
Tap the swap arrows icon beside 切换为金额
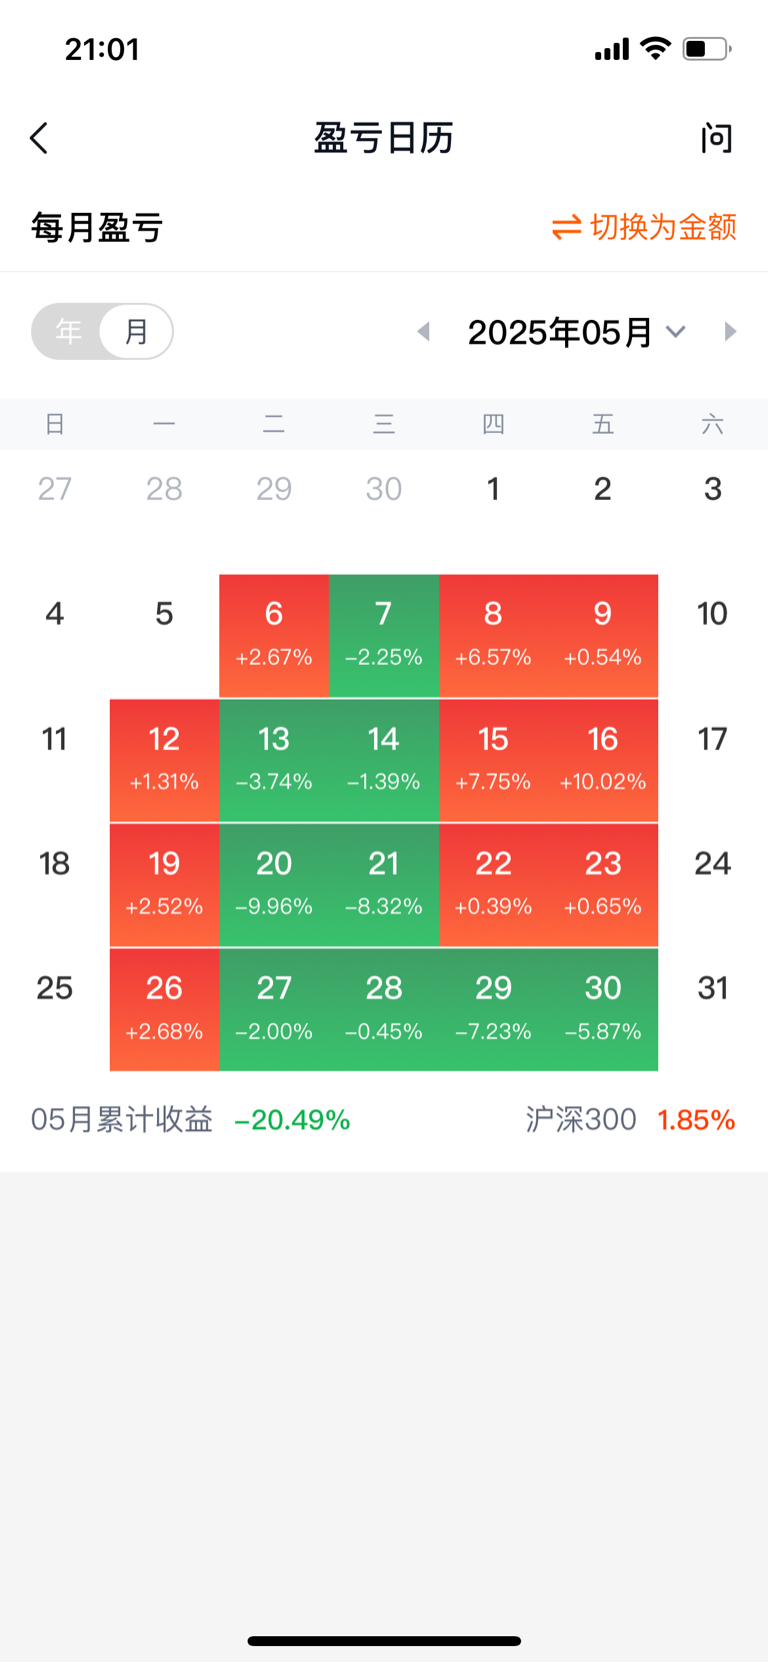[x=566, y=228]
